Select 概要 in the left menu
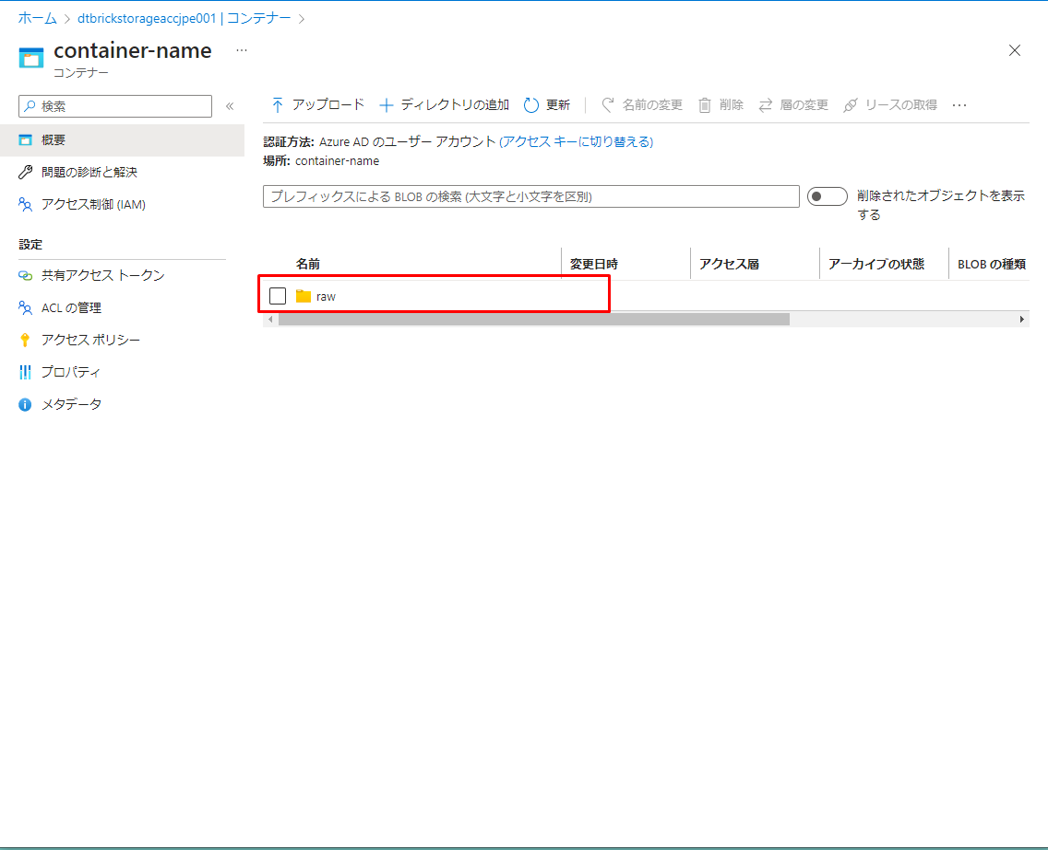 (x=54, y=140)
